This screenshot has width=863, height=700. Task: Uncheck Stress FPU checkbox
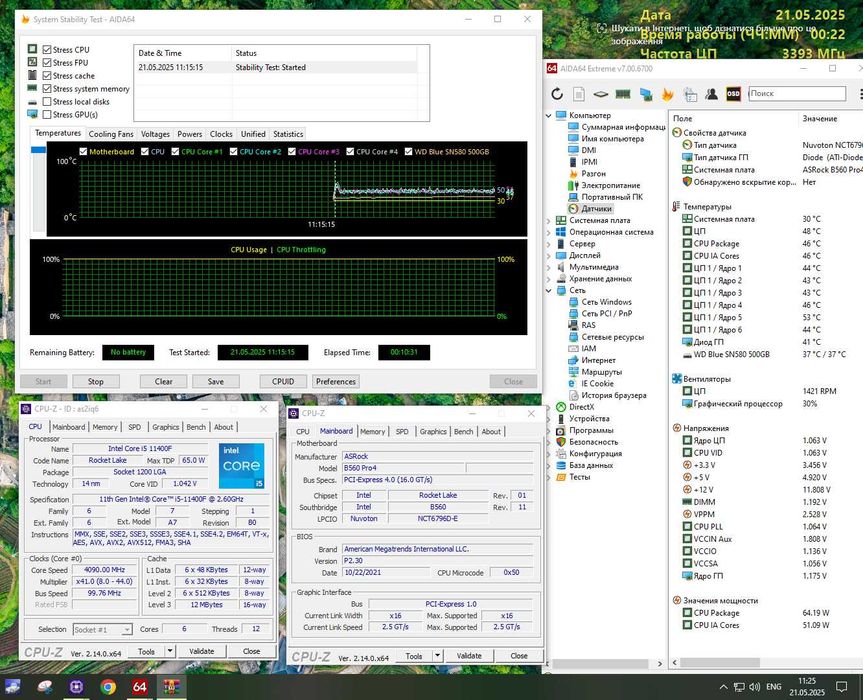(x=47, y=63)
